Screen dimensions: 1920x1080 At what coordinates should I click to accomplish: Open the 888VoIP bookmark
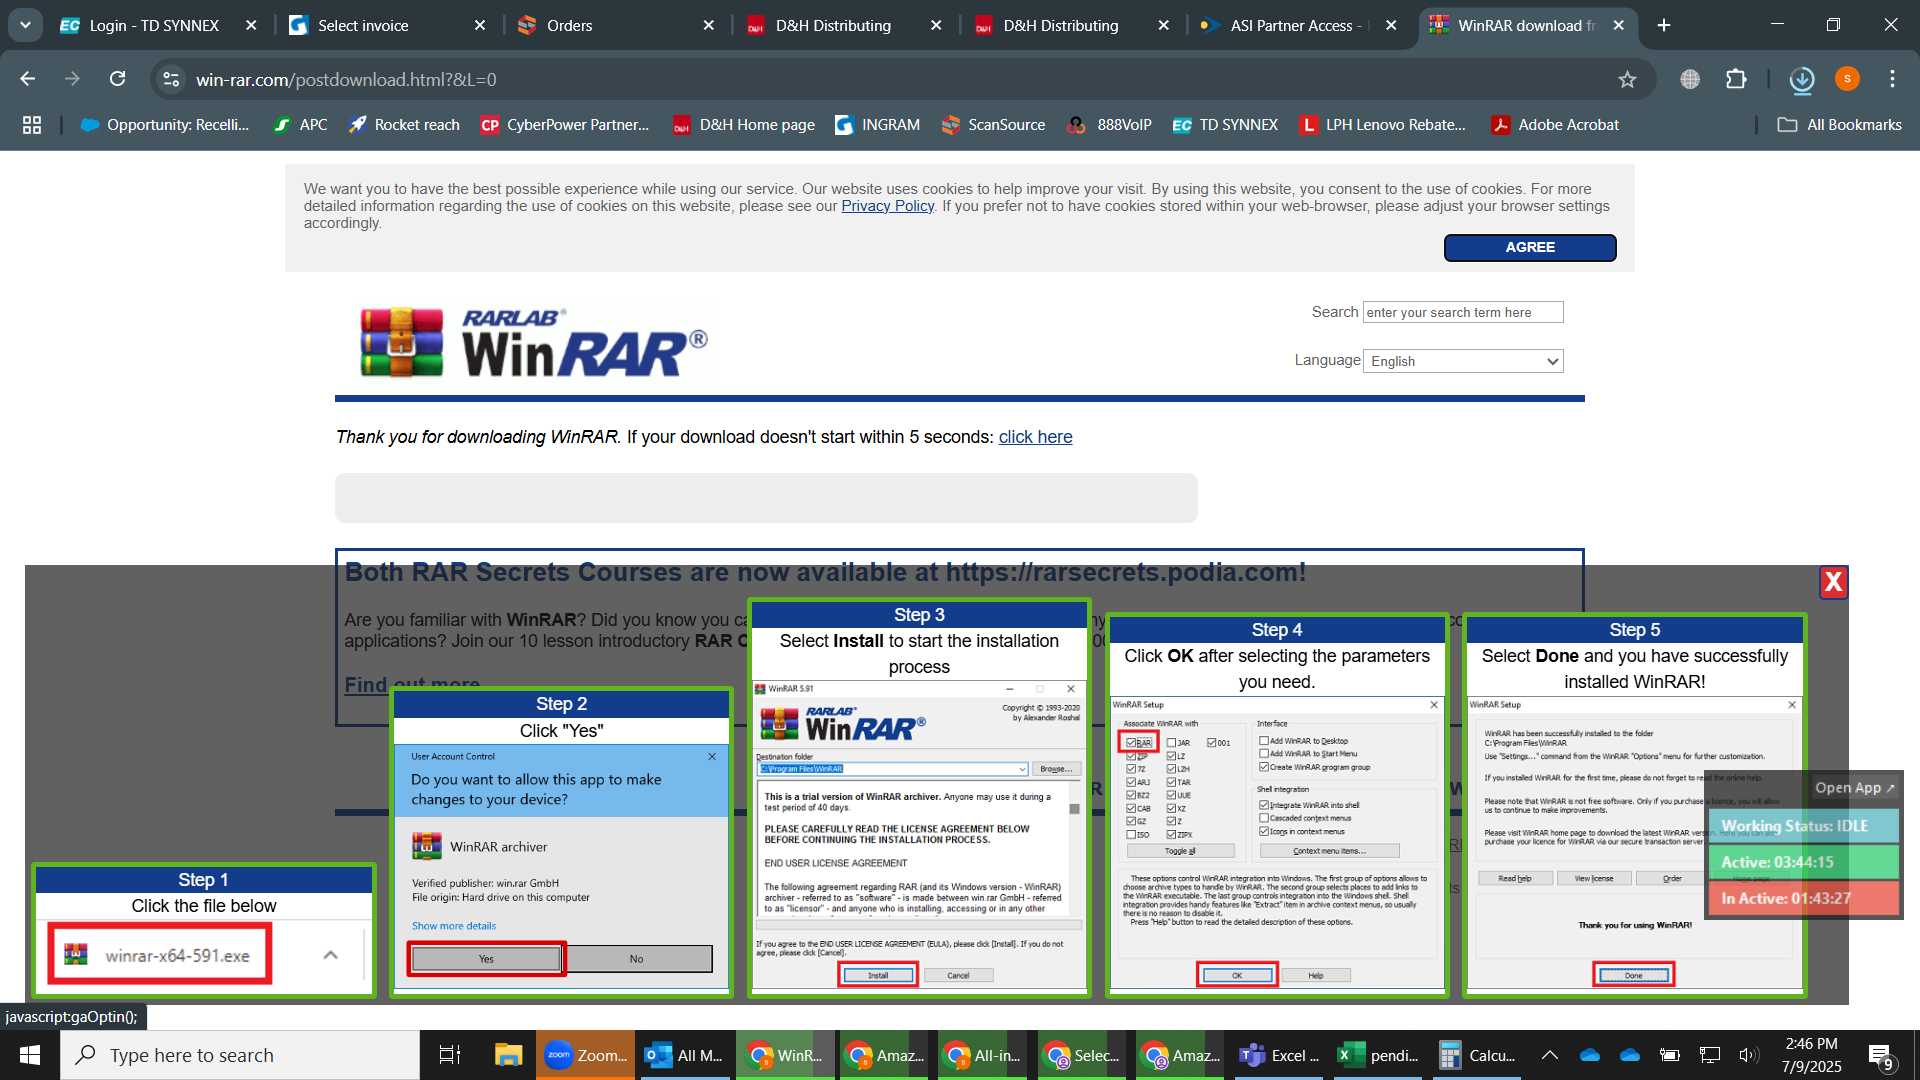pos(1109,125)
